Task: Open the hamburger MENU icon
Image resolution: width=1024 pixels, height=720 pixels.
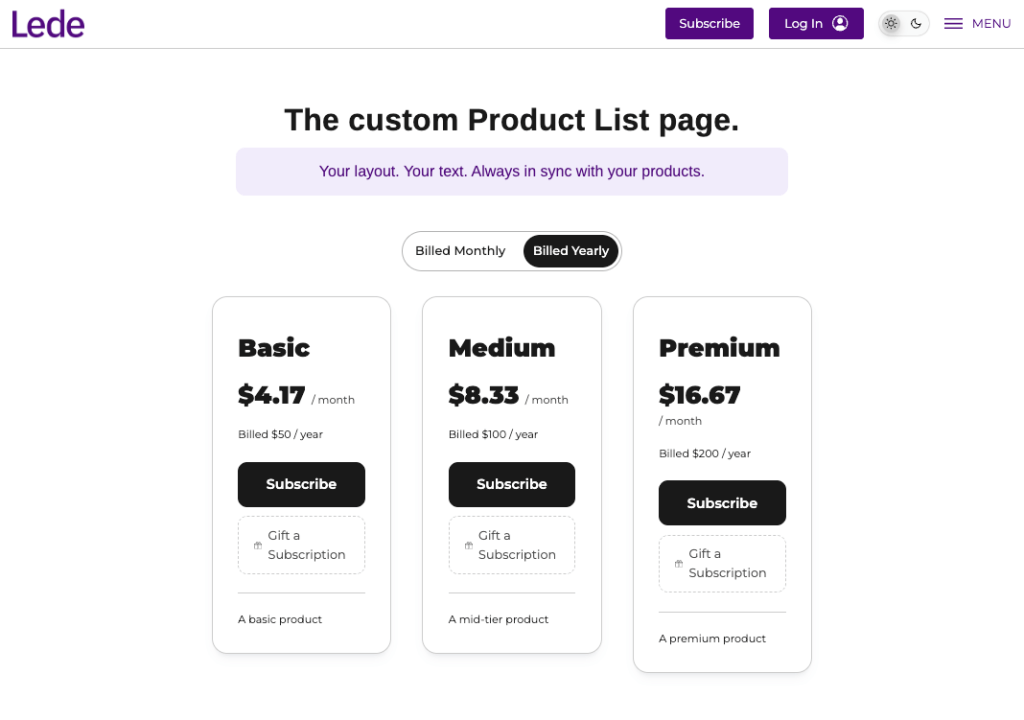Action: [x=953, y=24]
